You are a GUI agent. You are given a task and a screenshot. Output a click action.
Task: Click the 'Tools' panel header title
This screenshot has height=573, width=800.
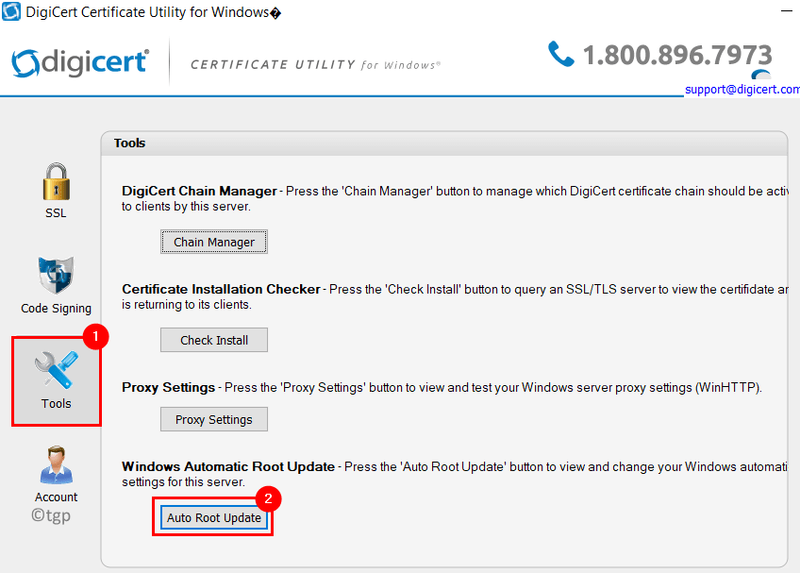click(130, 143)
